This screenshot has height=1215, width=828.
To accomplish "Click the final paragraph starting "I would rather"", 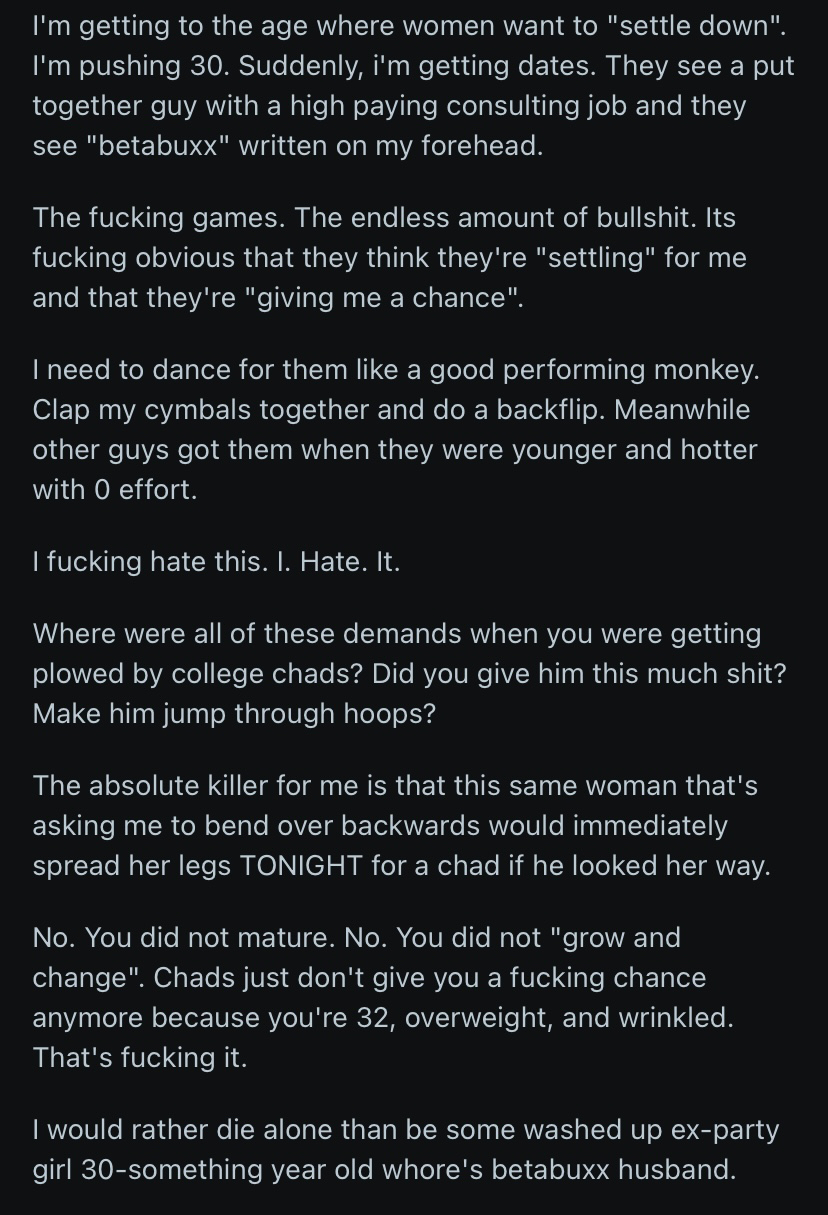I will pyautogui.click(x=406, y=1149).
